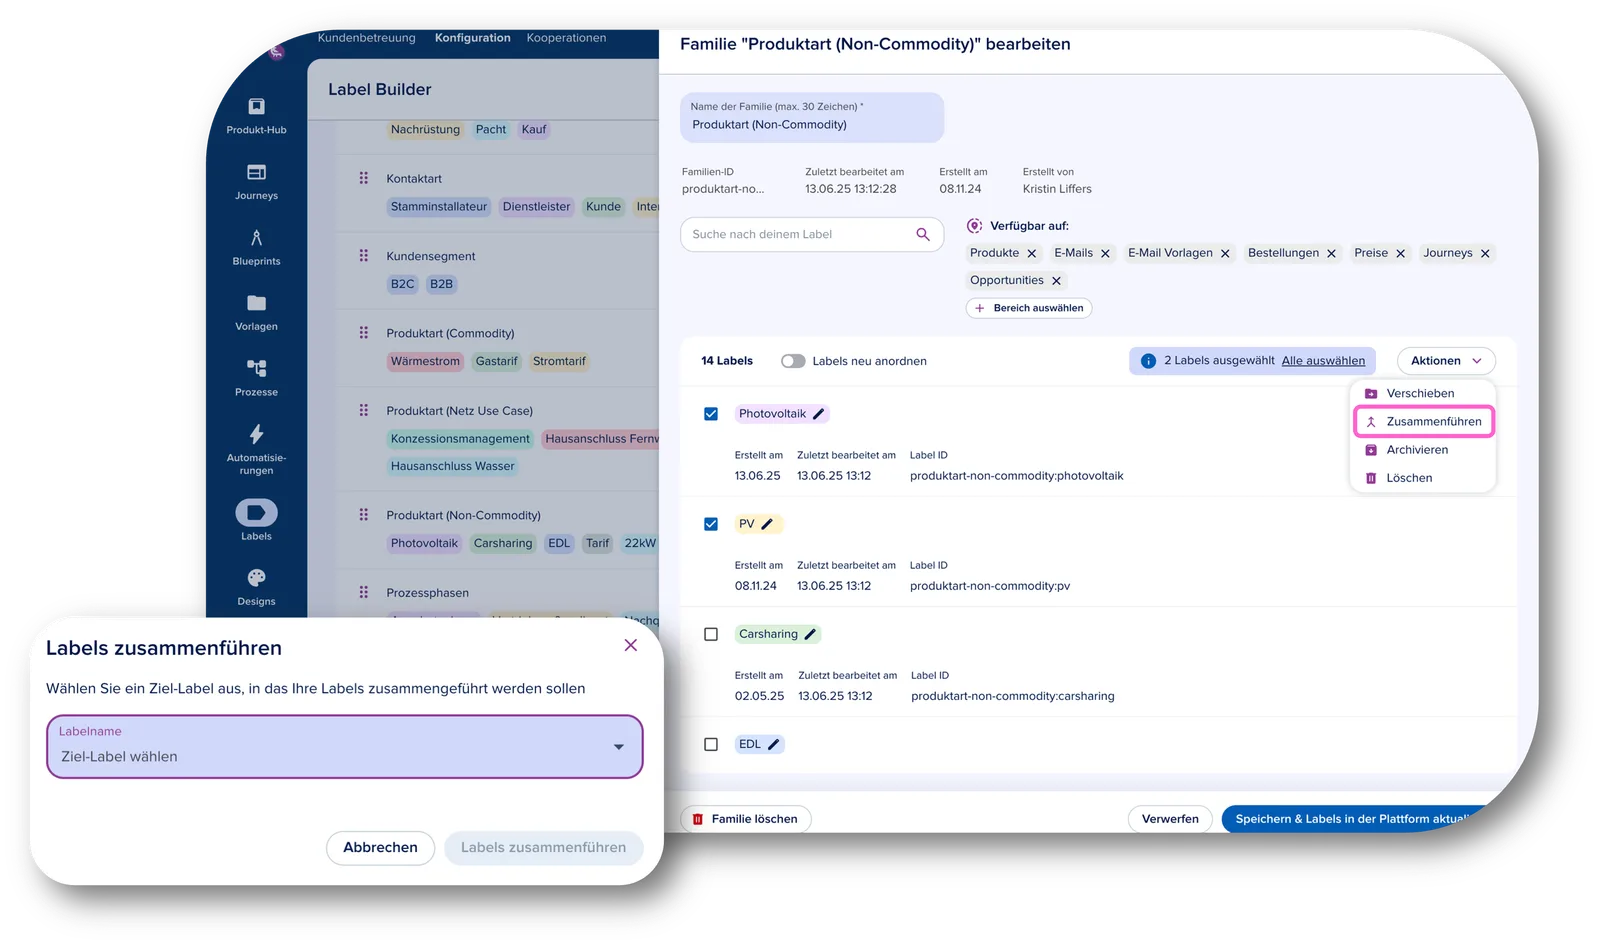
Task: Remove E-Mail Vorlagen area chip
Action: click(1225, 254)
